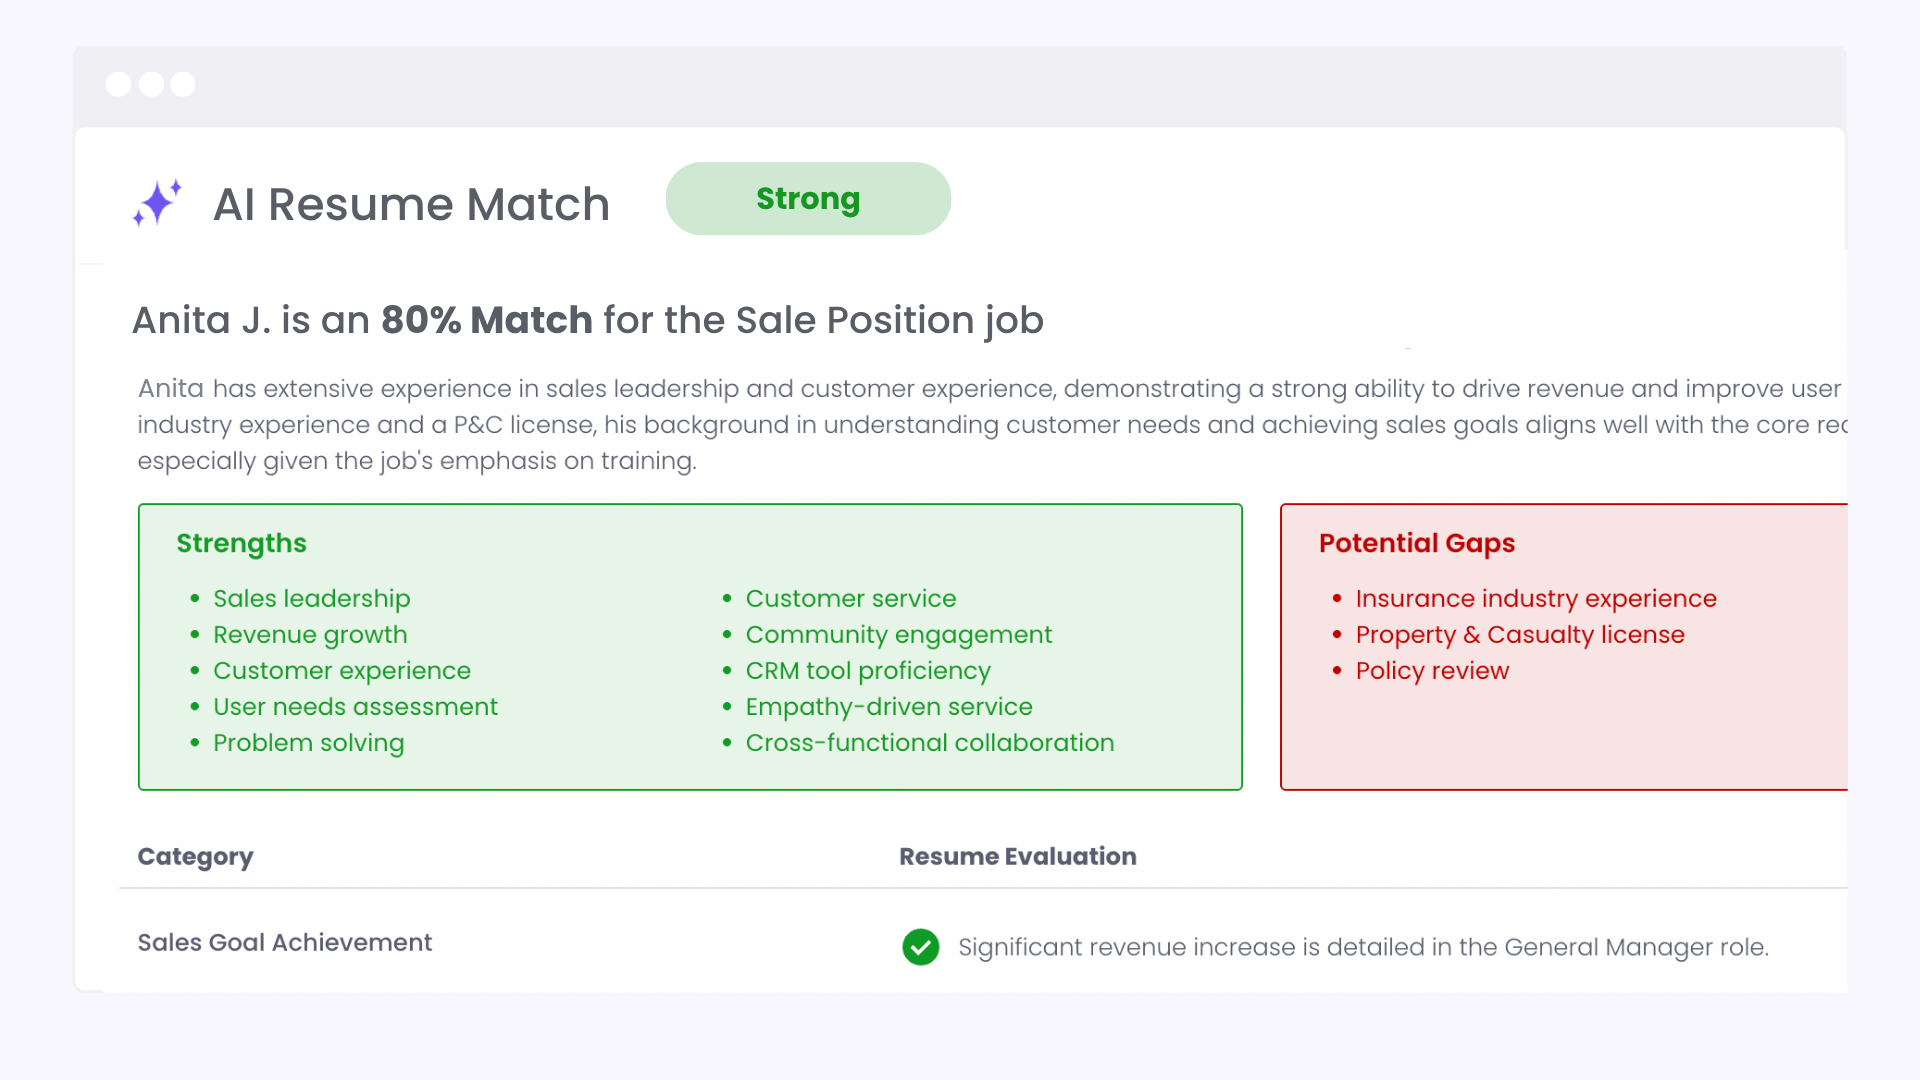Select the Sales Goal Achievement row label
Viewport: 1920px width, 1080px height.
[284, 943]
